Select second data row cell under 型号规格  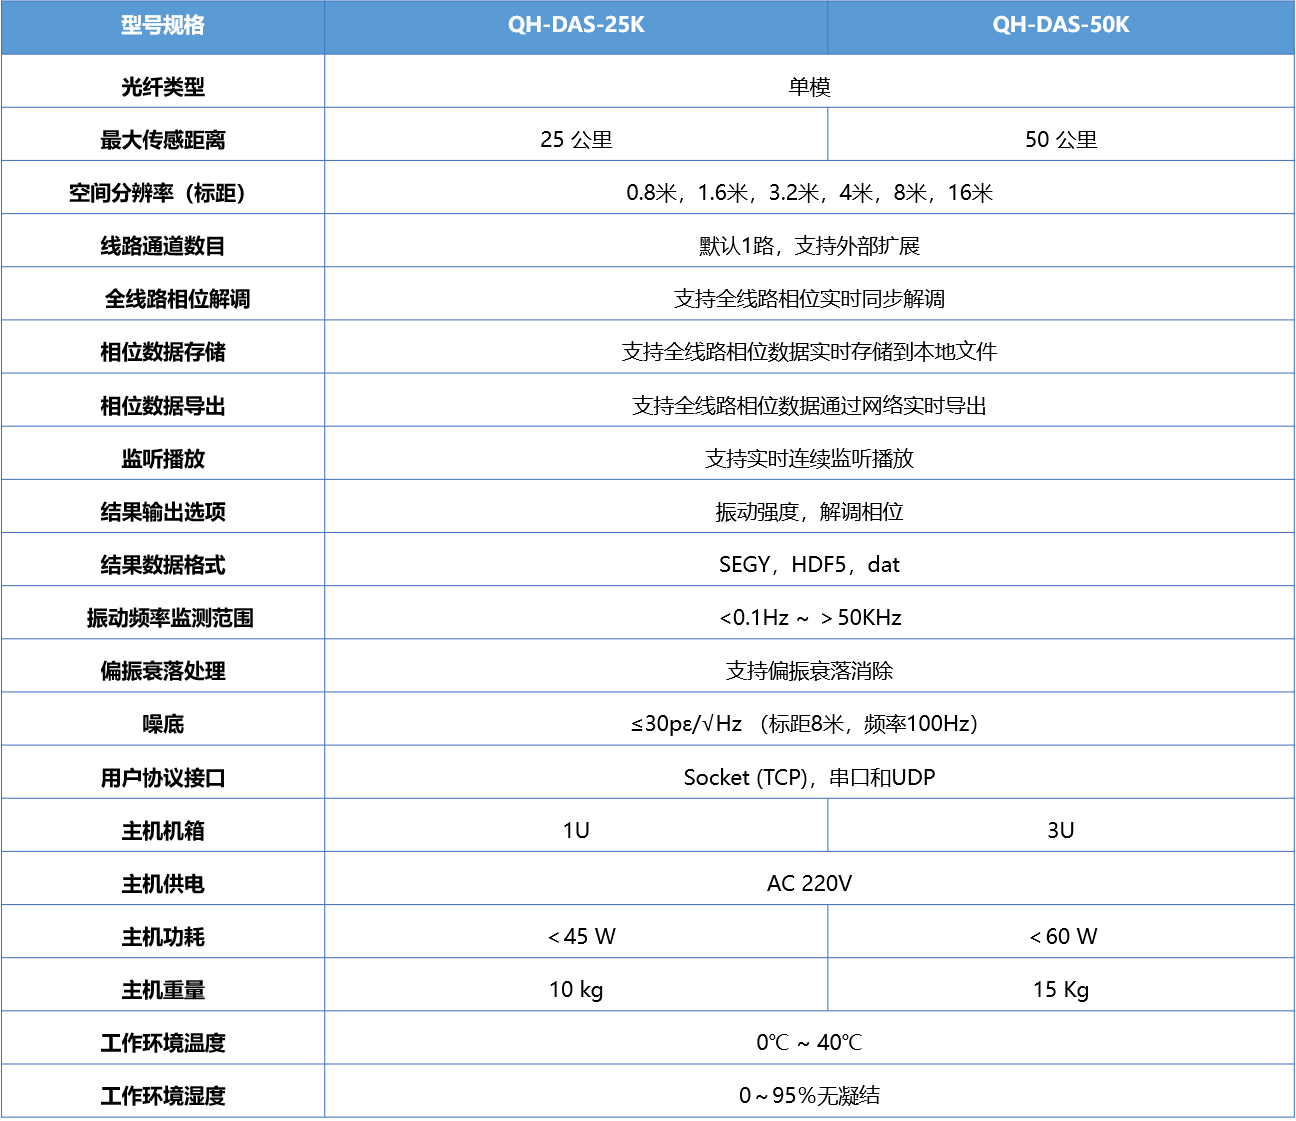(163, 133)
